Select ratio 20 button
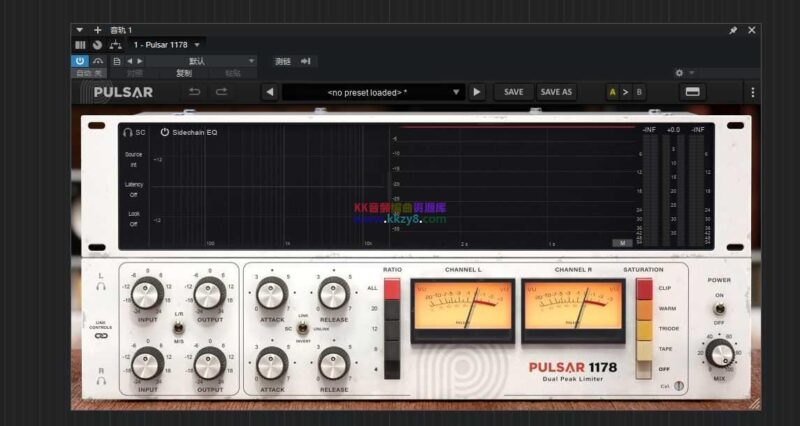This screenshot has width=800, height=426. 392,310
